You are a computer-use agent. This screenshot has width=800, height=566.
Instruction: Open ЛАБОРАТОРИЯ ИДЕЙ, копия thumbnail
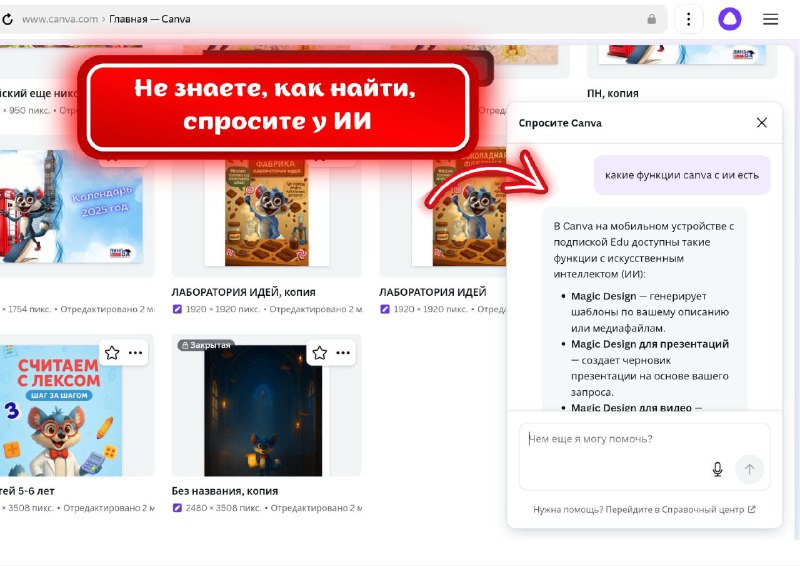click(x=266, y=210)
